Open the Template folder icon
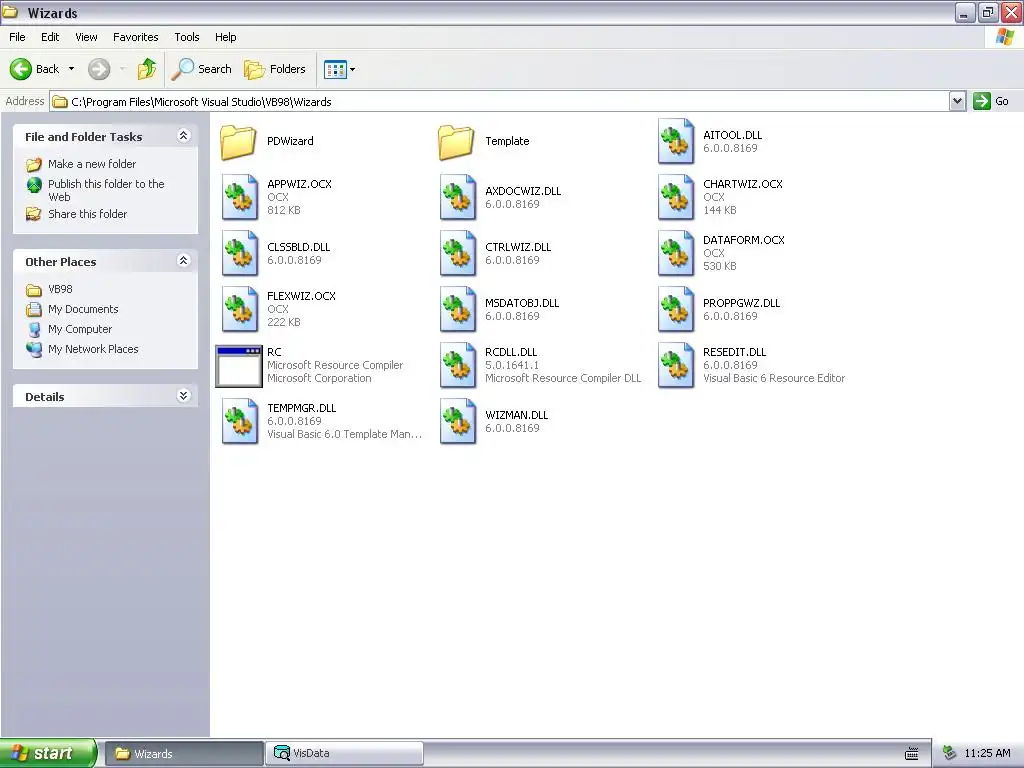This screenshot has height=768, width=1024. tap(456, 142)
